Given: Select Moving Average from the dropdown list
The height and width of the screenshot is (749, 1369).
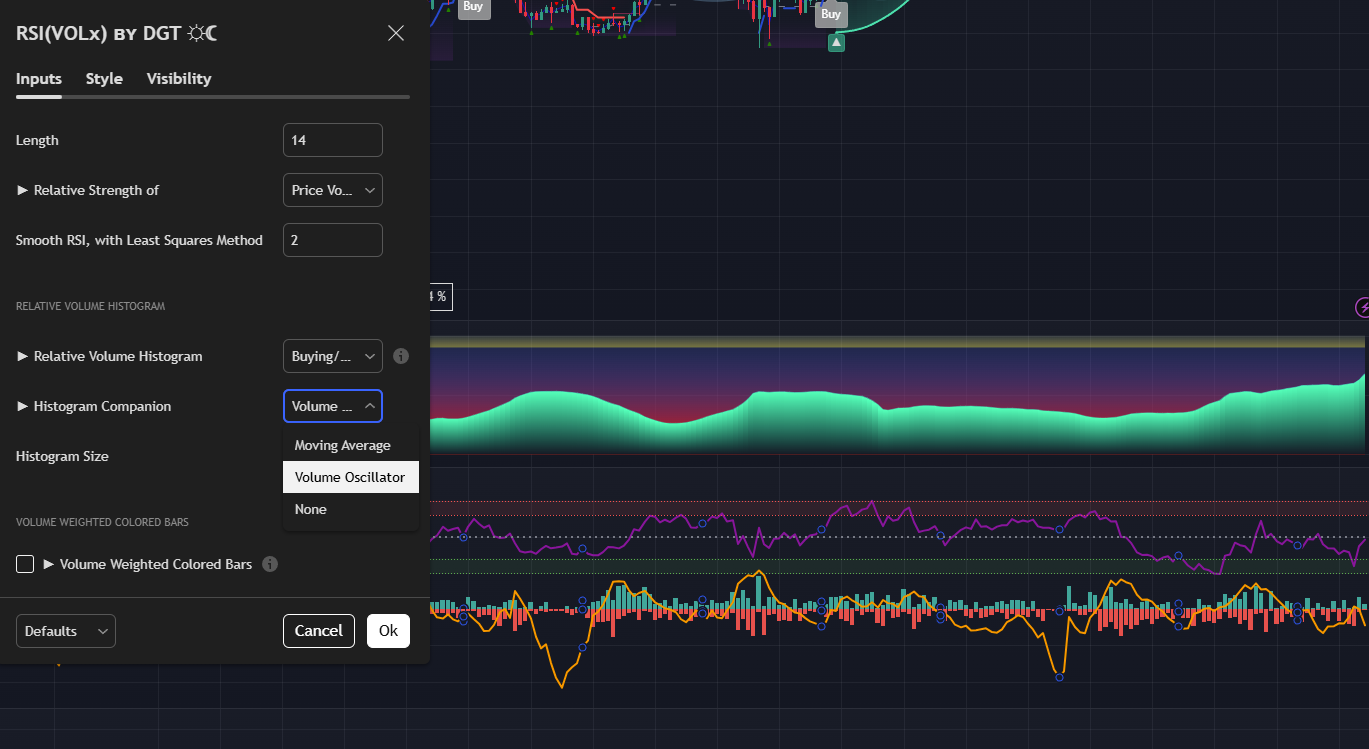Looking at the screenshot, I should pyautogui.click(x=343, y=445).
